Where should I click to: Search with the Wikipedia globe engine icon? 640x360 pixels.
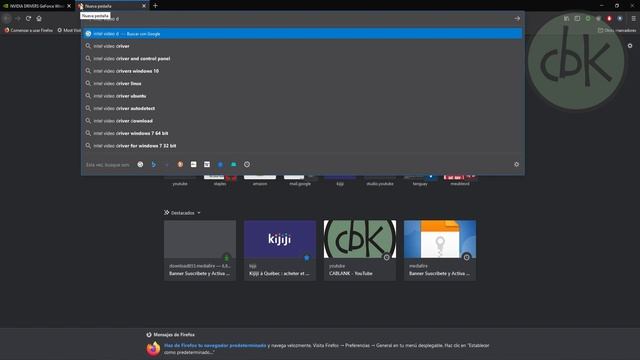[247, 164]
